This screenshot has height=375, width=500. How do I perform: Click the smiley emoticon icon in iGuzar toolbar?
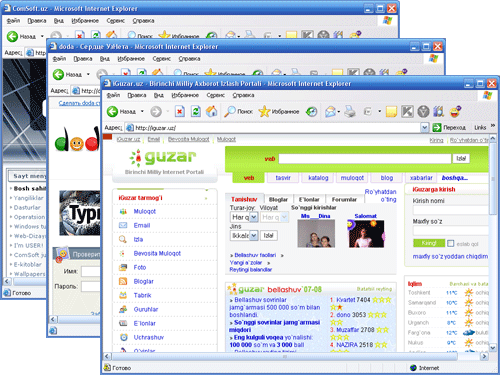coord(455,111)
